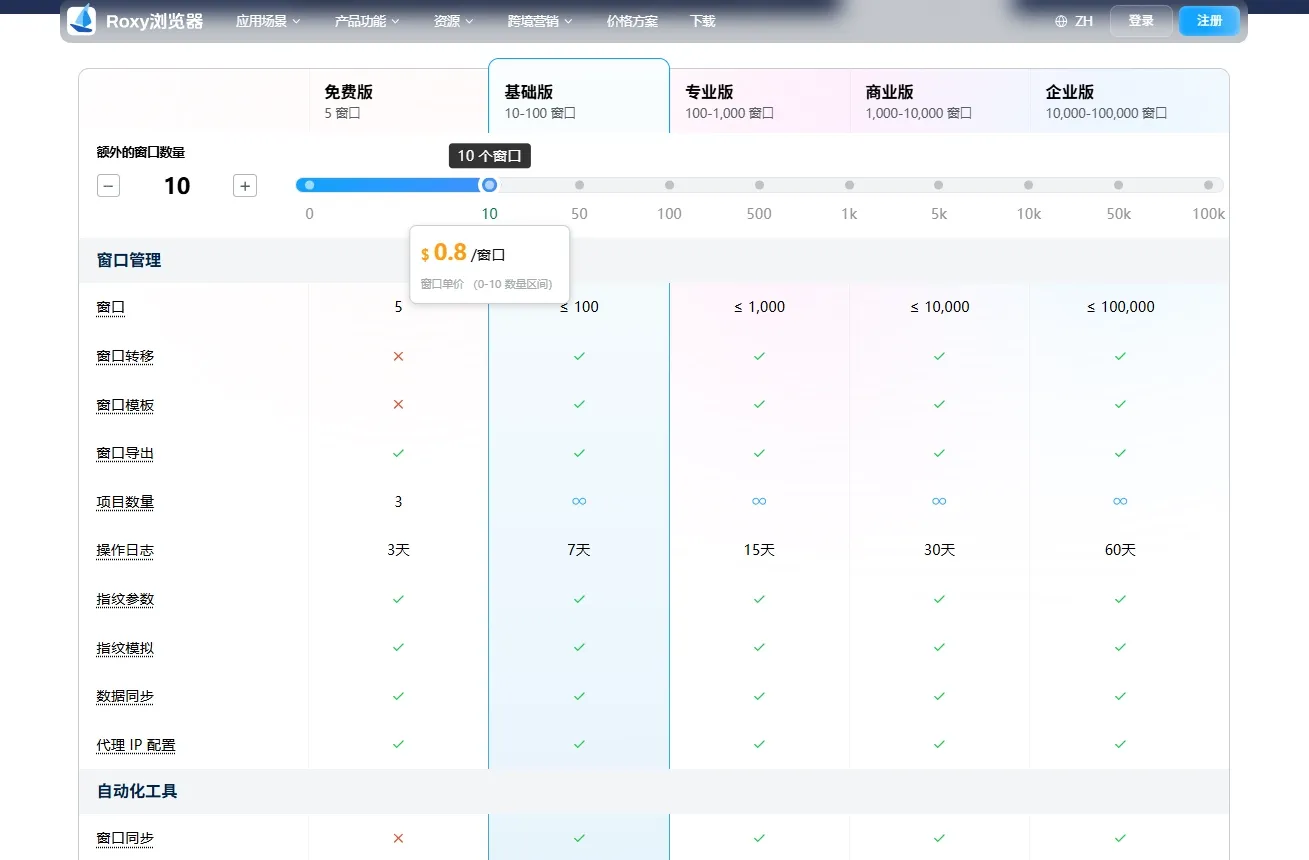Image resolution: width=1309 pixels, height=860 pixels.
Task: Click checkmark for 窗口导出 in 商业版 column
Action: (939, 453)
